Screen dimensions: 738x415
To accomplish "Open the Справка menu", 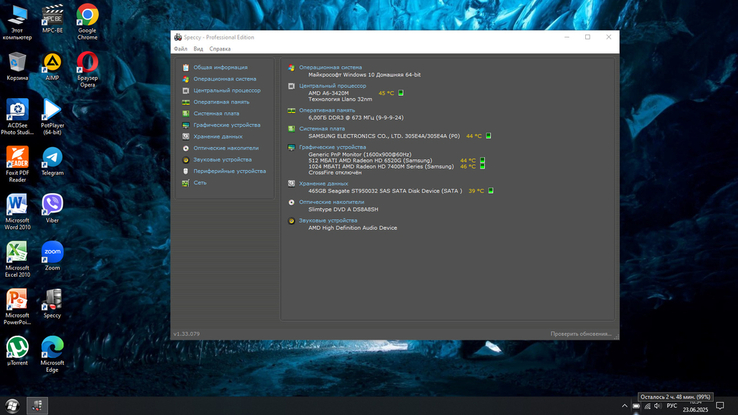I will [220, 49].
